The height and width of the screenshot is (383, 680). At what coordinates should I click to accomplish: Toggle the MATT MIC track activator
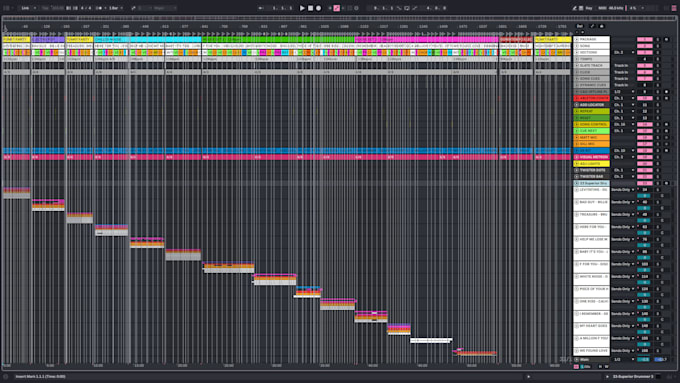645,137
